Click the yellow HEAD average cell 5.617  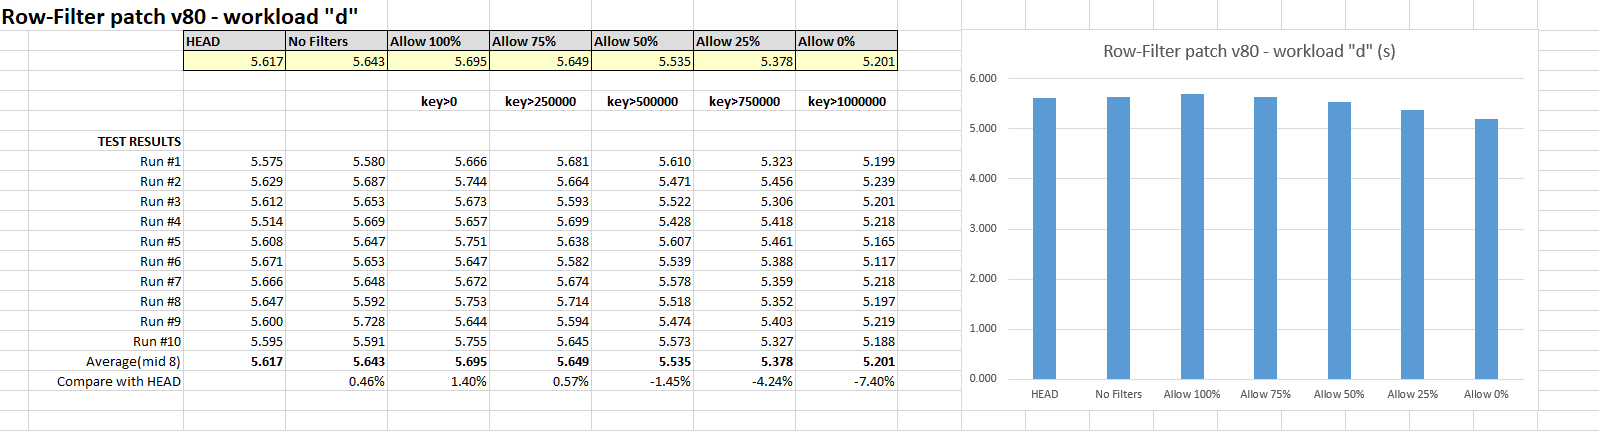234,61
